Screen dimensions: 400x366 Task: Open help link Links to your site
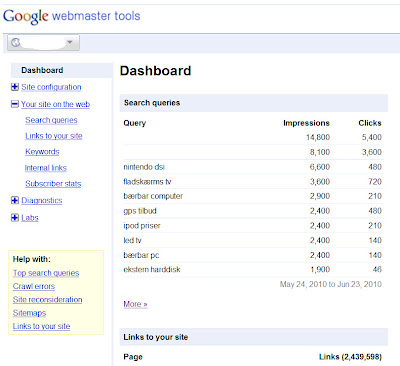42,326
